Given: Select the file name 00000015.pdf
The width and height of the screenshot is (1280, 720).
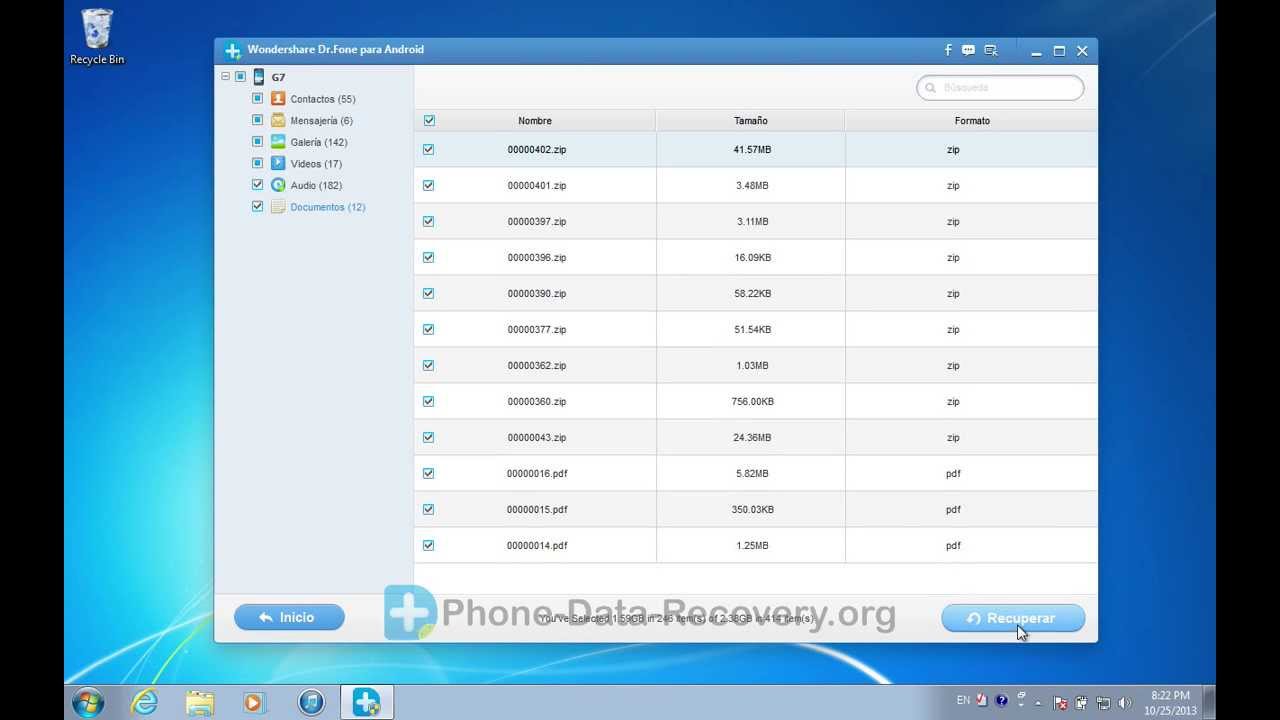Looking at the screenshot, I should click(537, 510).
